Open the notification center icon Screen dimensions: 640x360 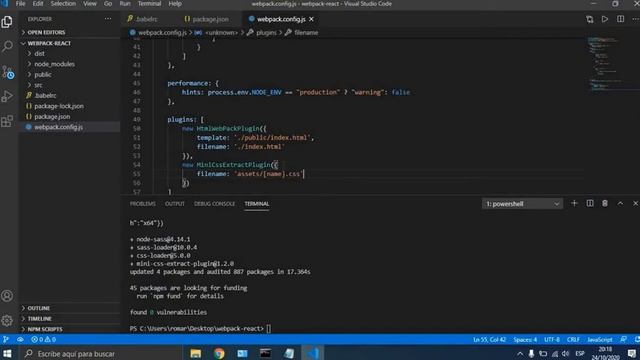[631, 353]
